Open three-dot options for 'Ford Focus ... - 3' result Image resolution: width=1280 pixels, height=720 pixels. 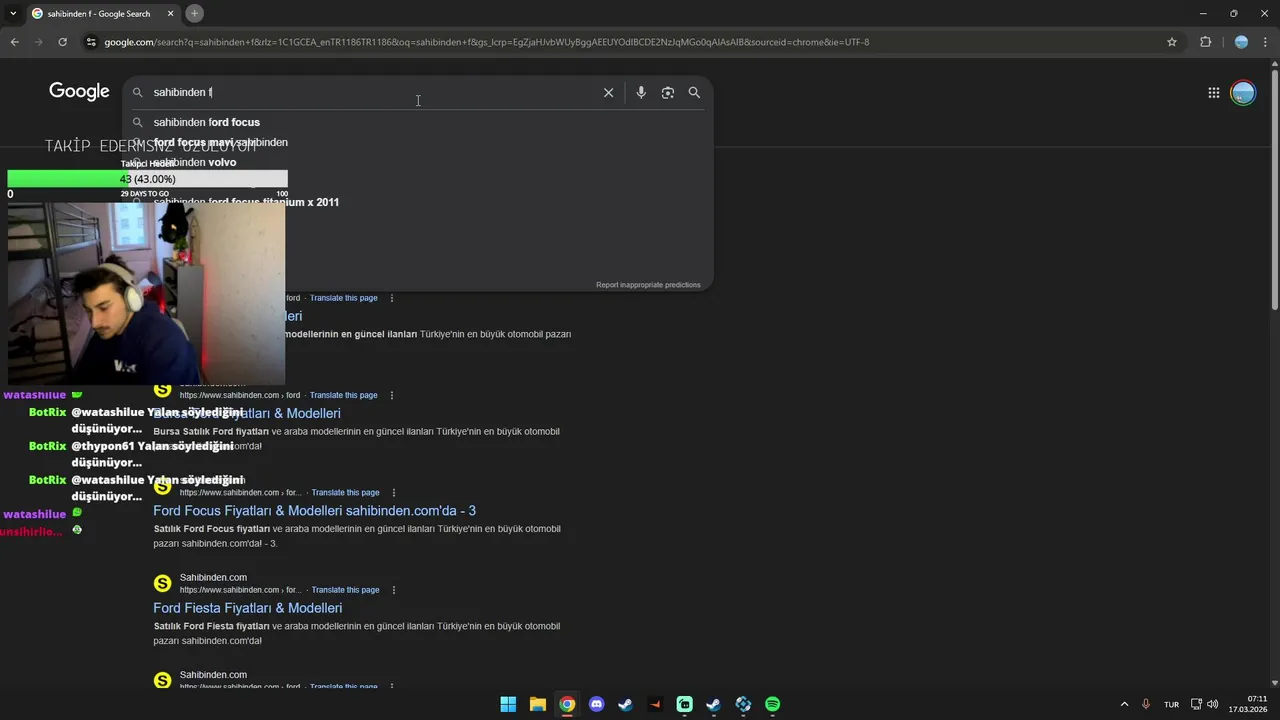point(394,493)
